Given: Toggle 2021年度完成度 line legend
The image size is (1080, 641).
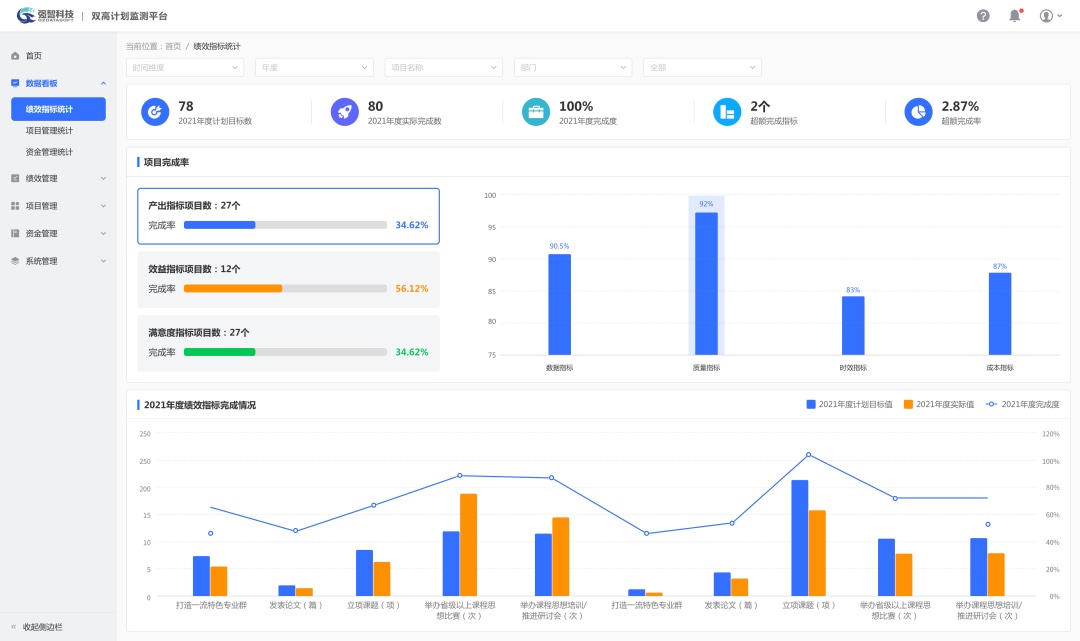Looking at the screenshot, I should tap(1022, 404).
